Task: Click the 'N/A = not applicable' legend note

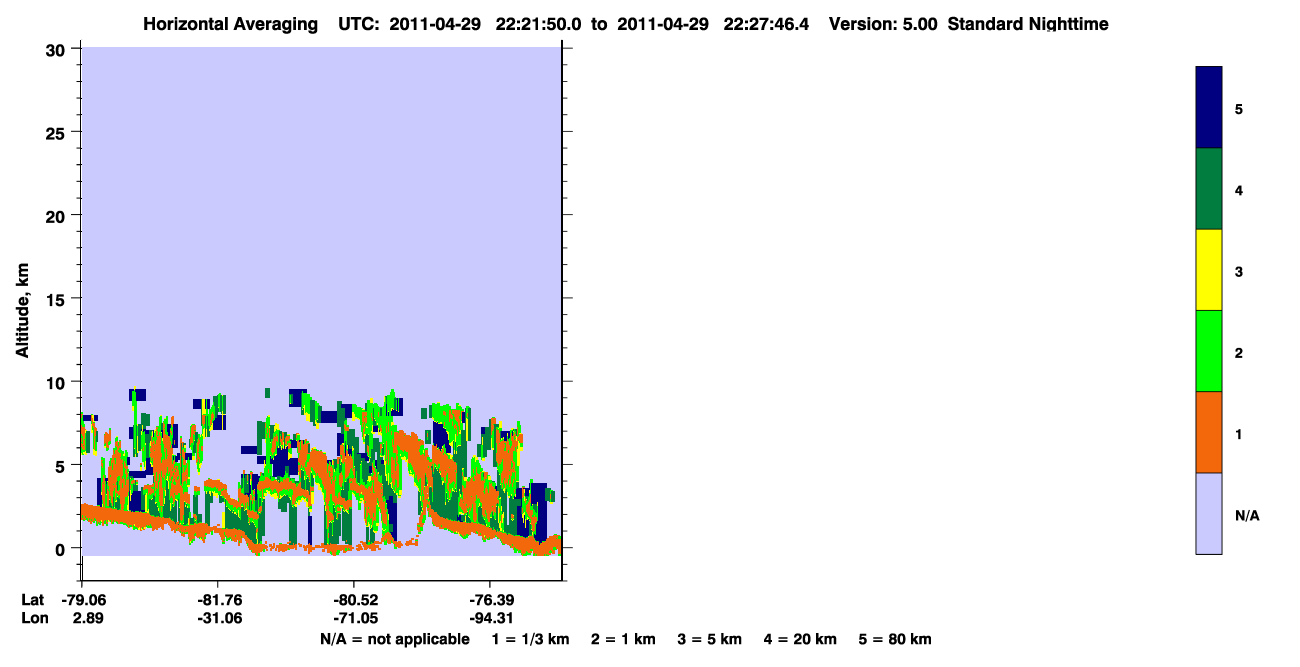Action: [394, 639]
